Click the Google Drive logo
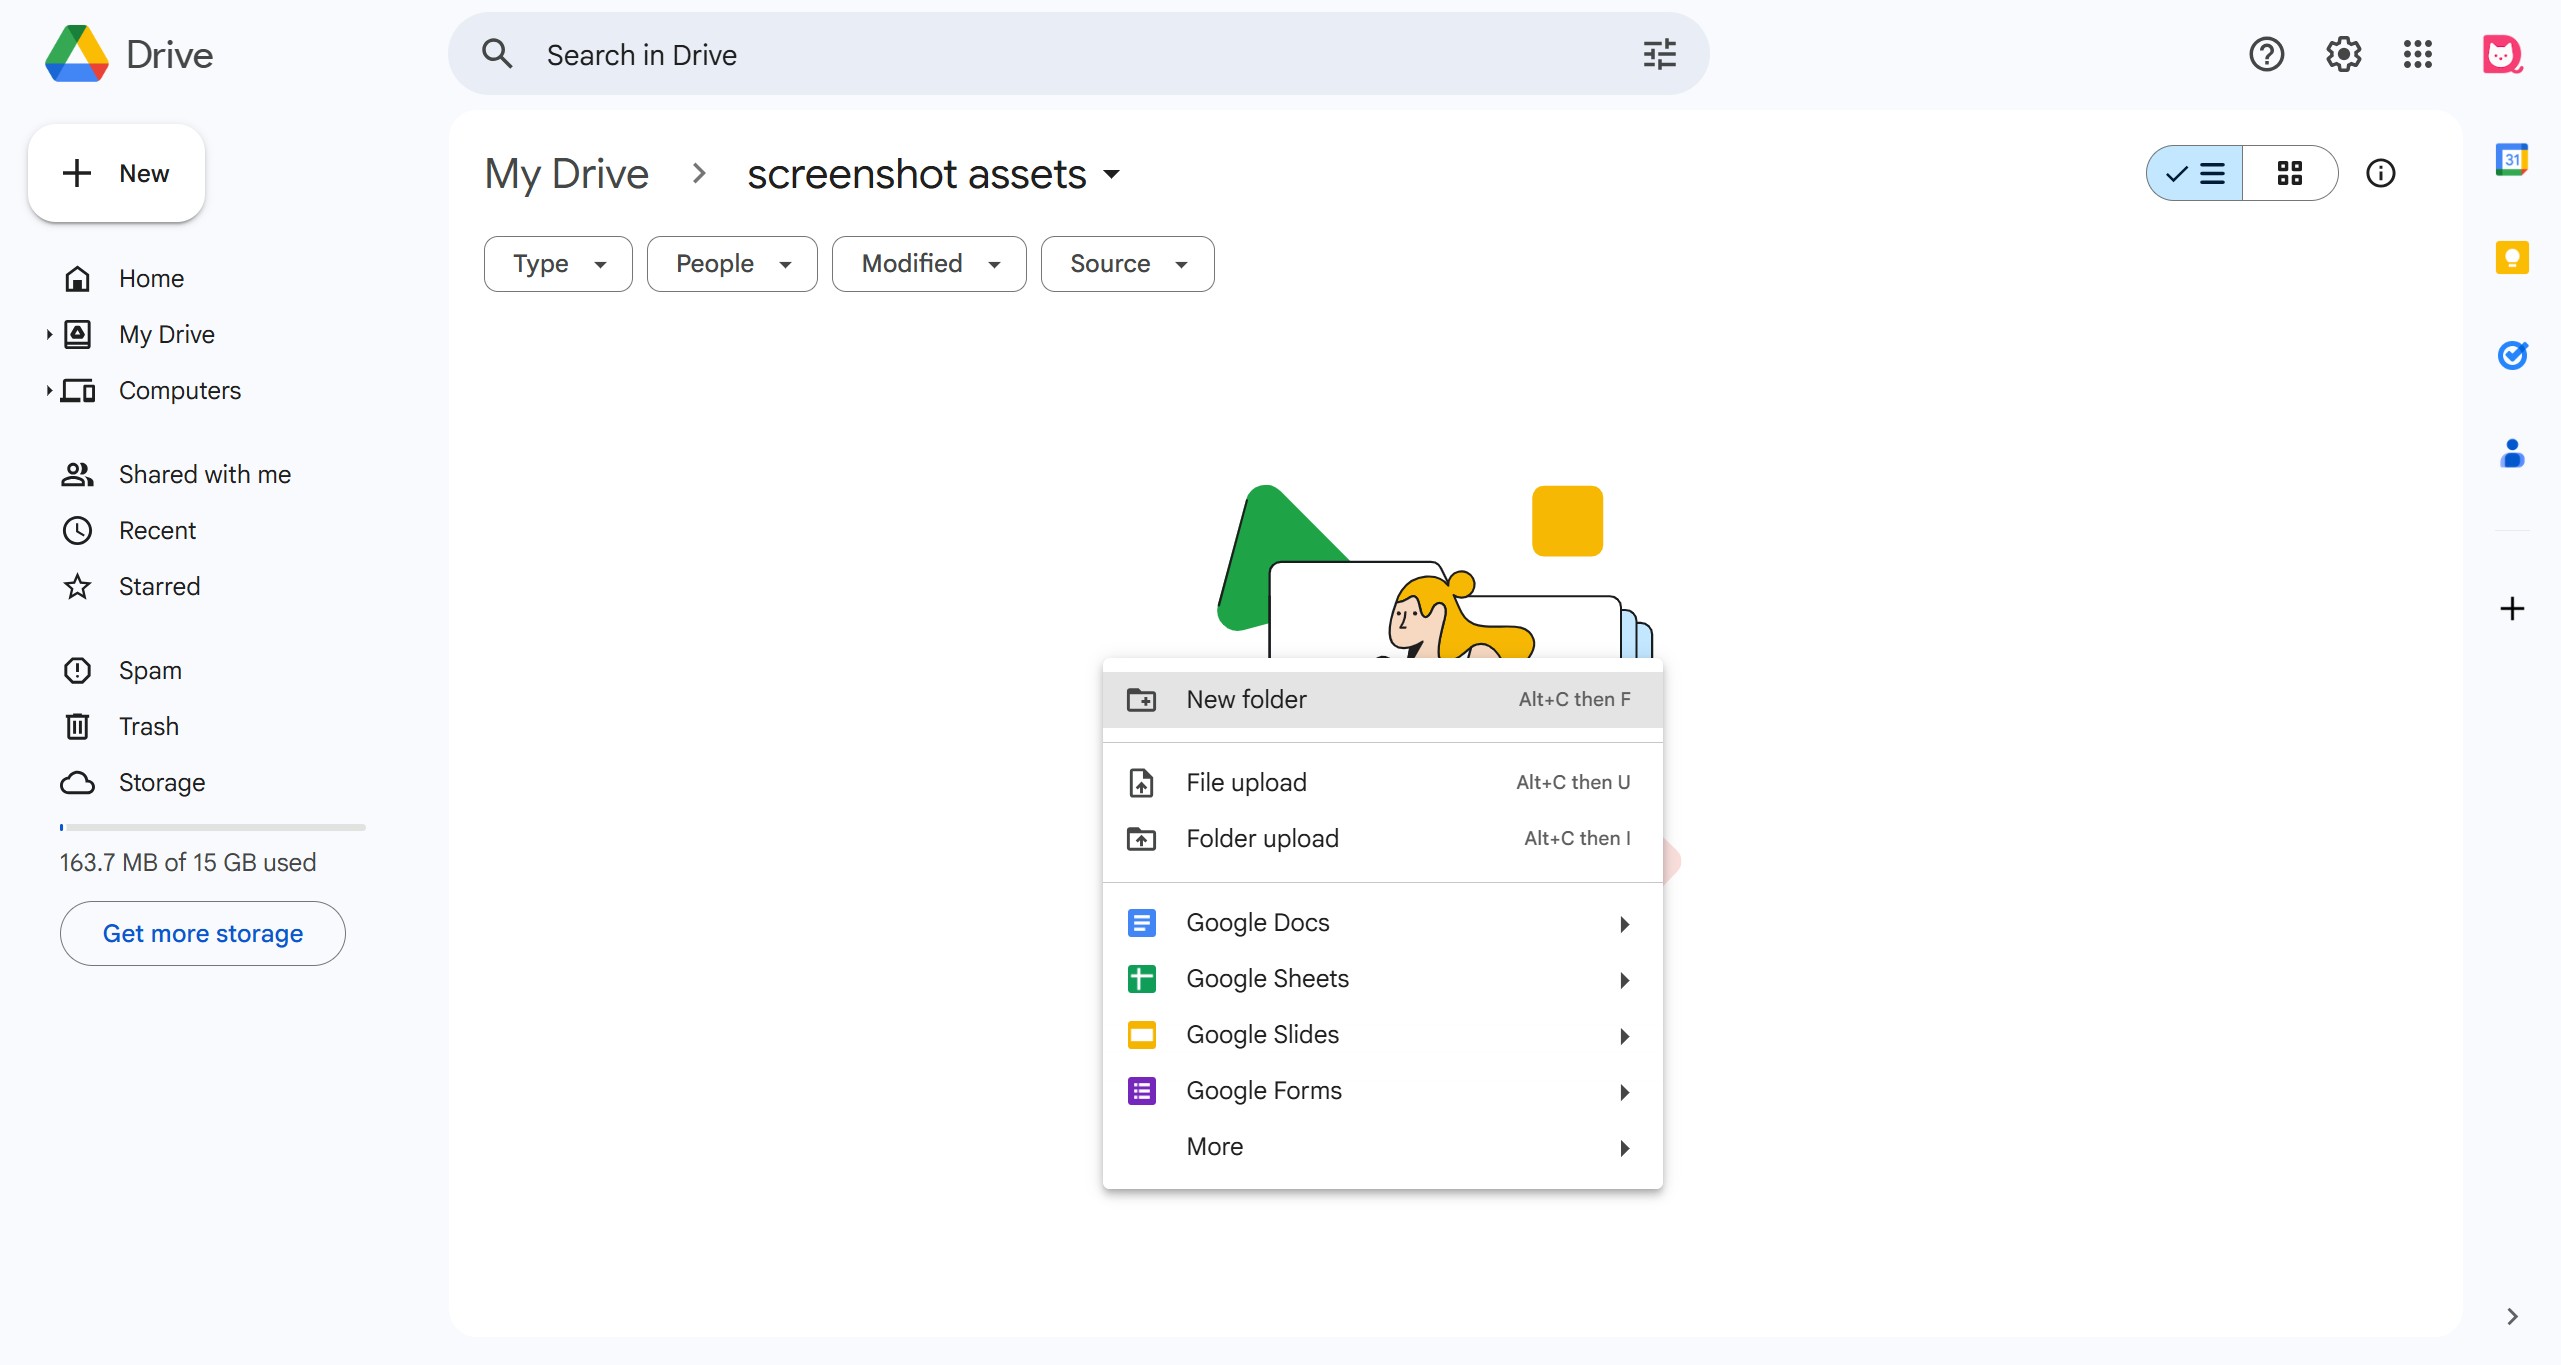2561x1365 pixels. pos(77,54)
